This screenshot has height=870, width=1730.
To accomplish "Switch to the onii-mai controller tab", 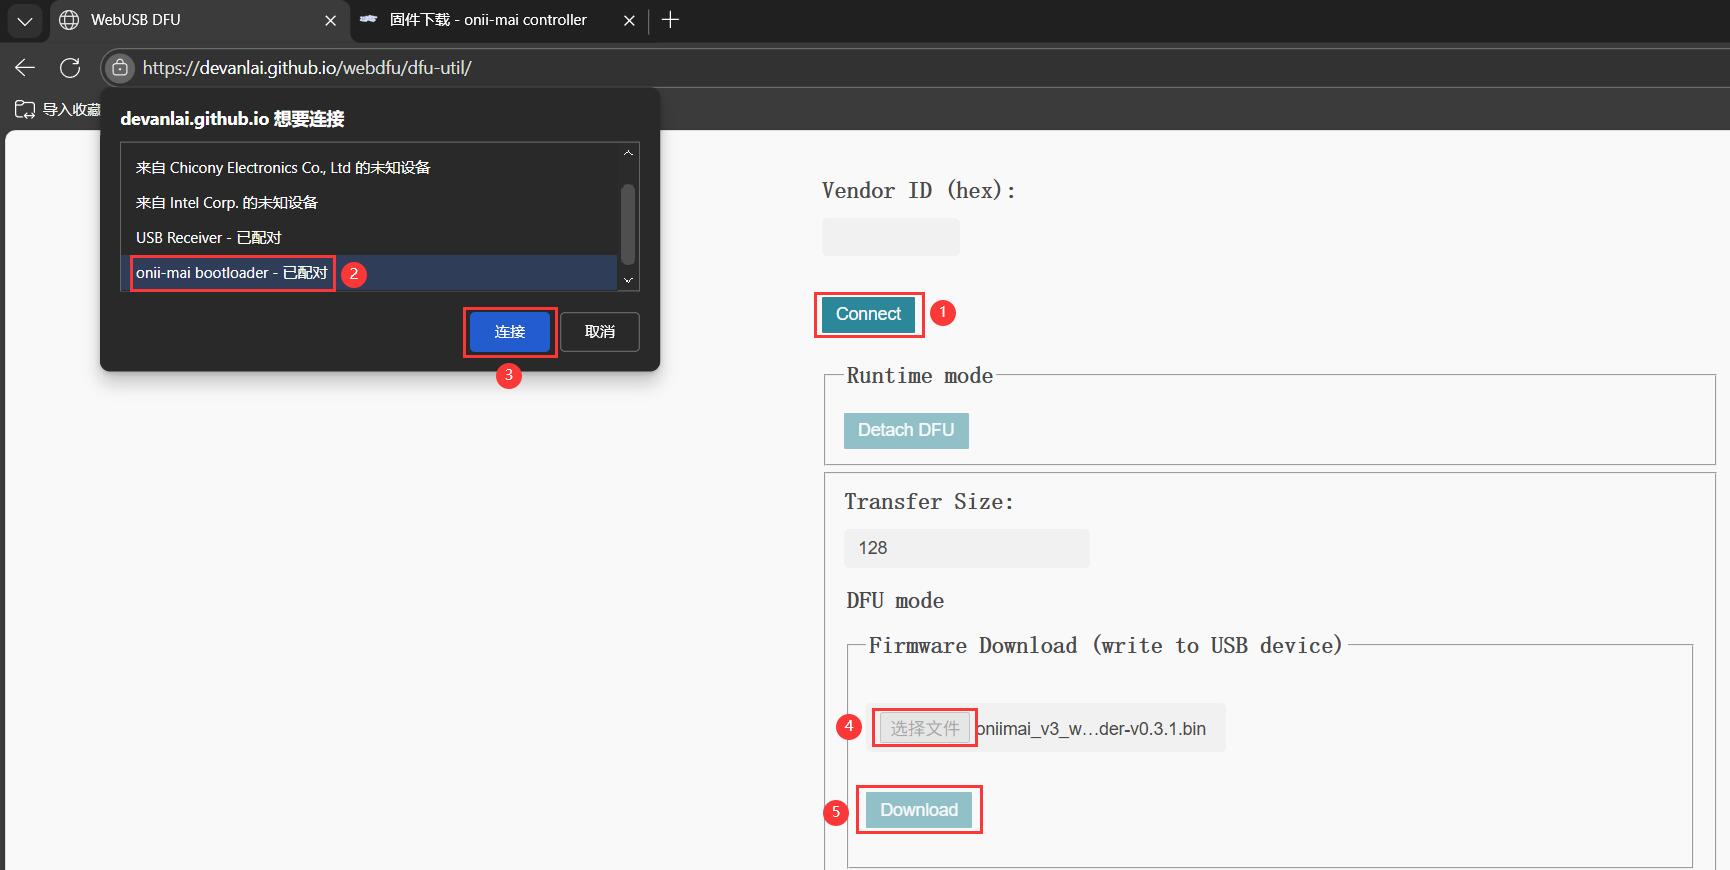I will pos(487,20).
